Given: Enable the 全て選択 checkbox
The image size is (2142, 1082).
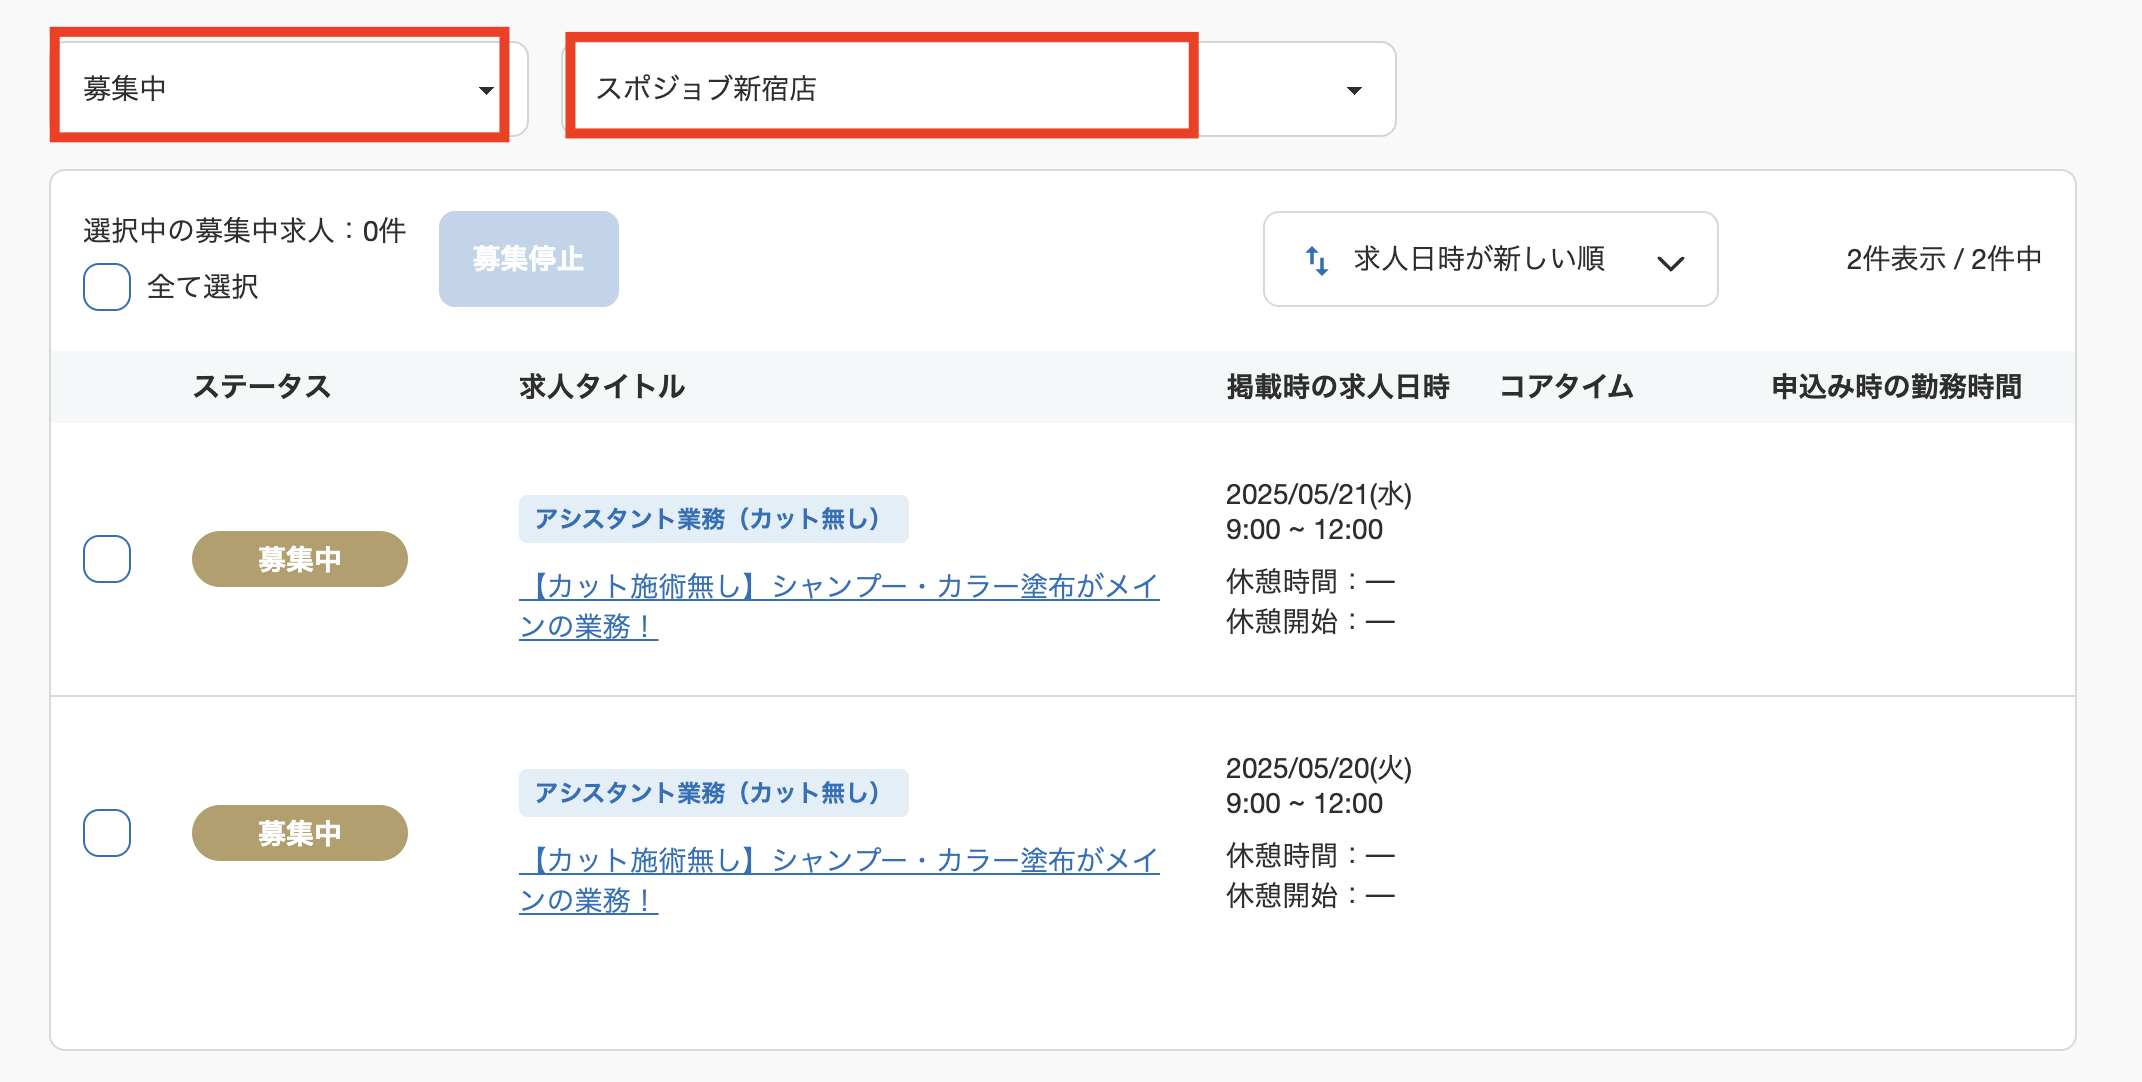Looking at the screenshot, I should coord(106,287).
